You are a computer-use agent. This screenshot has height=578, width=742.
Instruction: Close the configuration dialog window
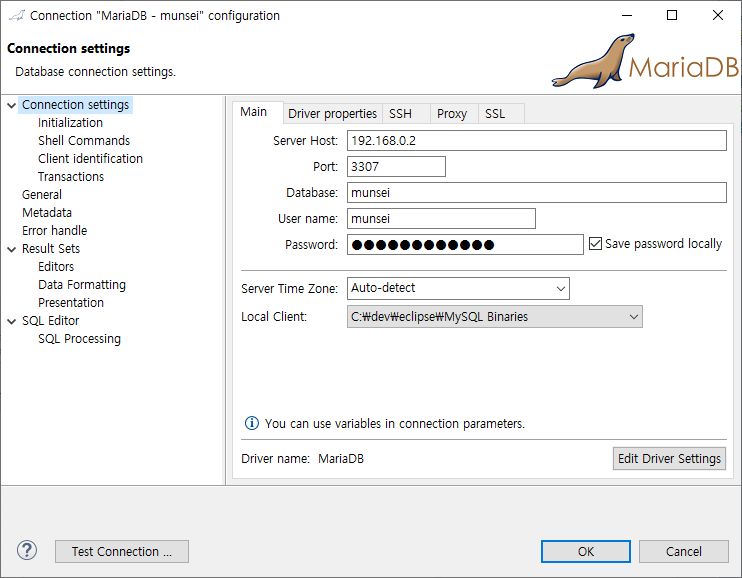coord(718,15)
